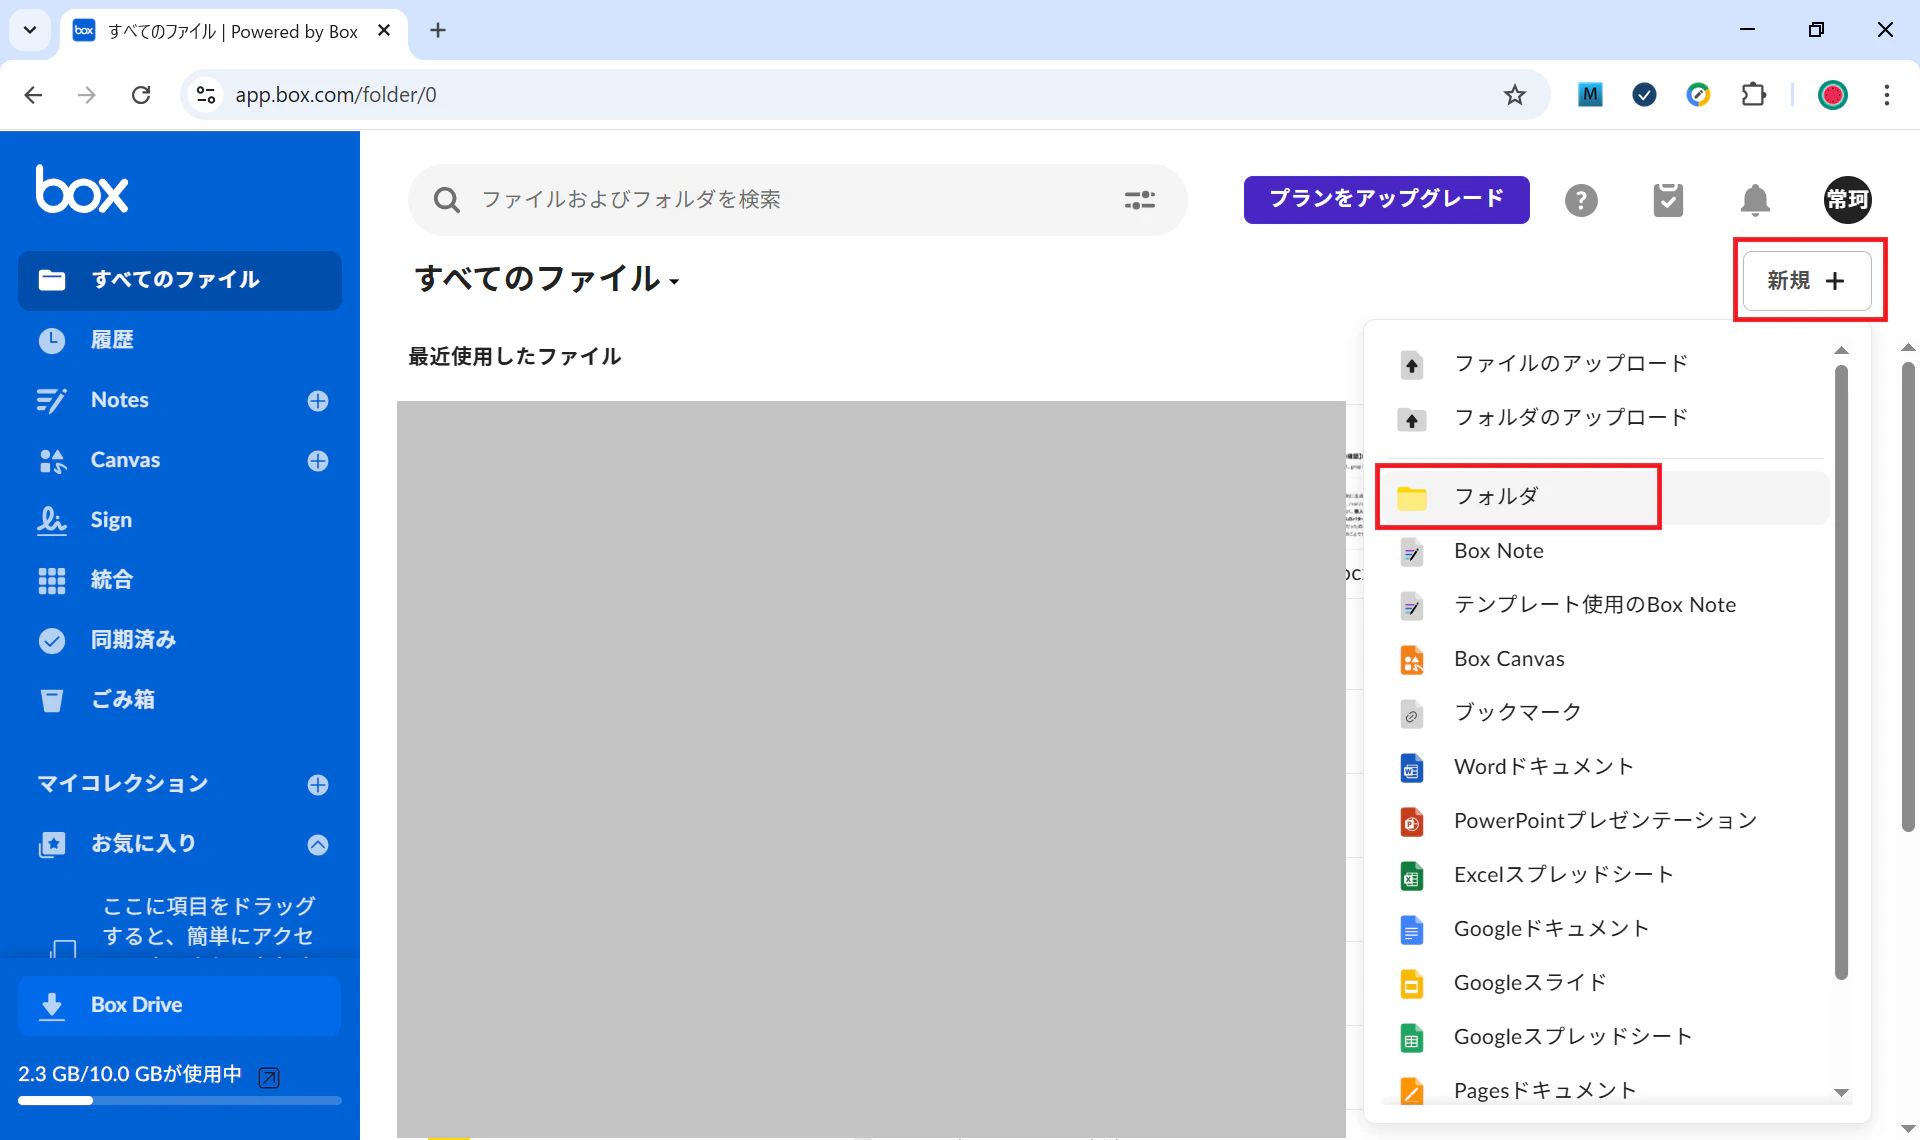Open the search filter options icon
Screen dimensions: 1920x1140
click(x=1140, y=200)
